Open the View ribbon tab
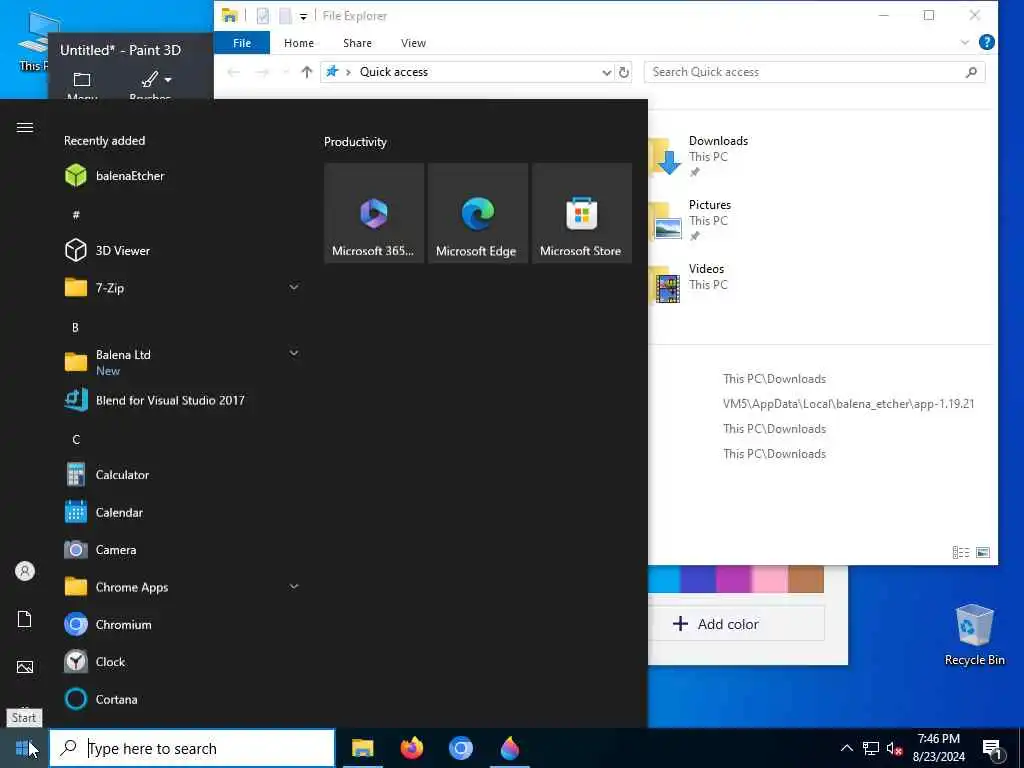Screen dimensions: 1024x768 [413, 43]
